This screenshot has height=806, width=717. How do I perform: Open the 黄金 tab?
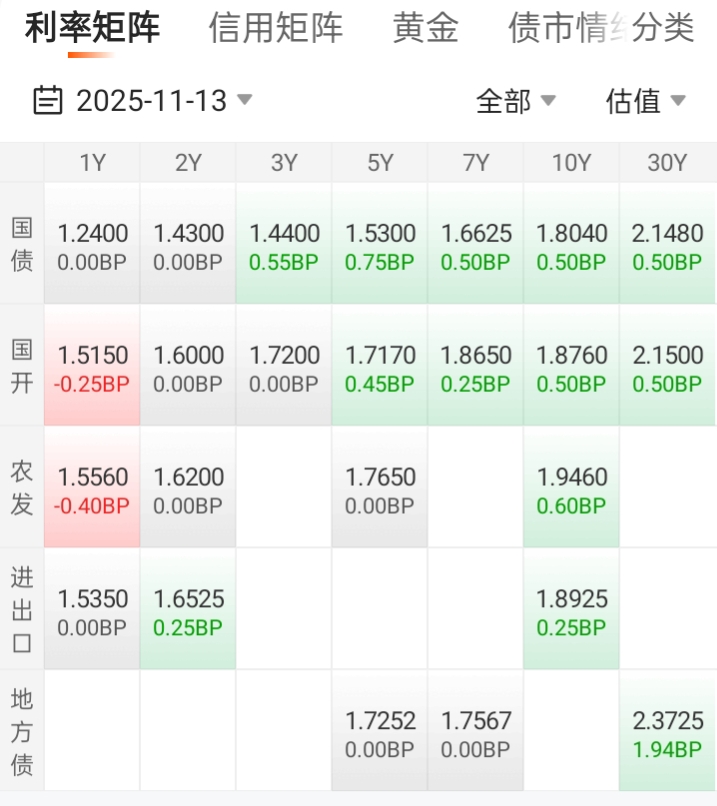coord(425,28)
